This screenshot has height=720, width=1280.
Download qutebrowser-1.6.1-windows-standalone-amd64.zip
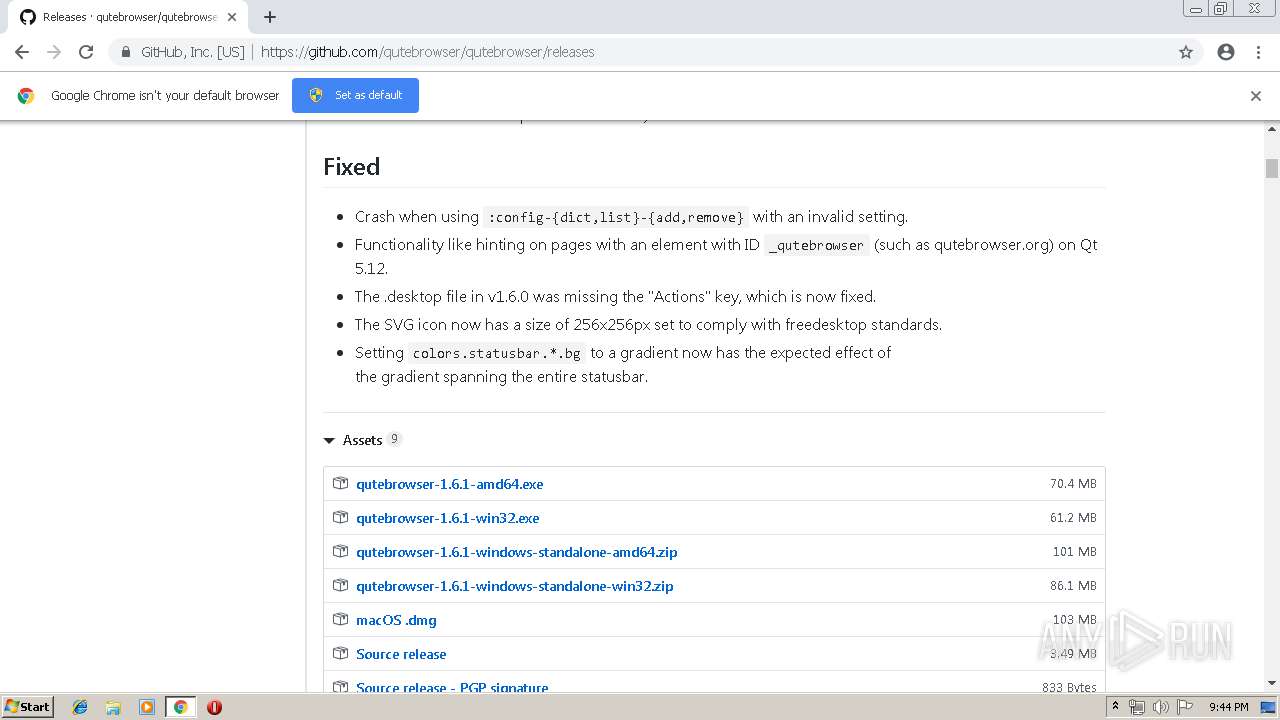(516, 552)
